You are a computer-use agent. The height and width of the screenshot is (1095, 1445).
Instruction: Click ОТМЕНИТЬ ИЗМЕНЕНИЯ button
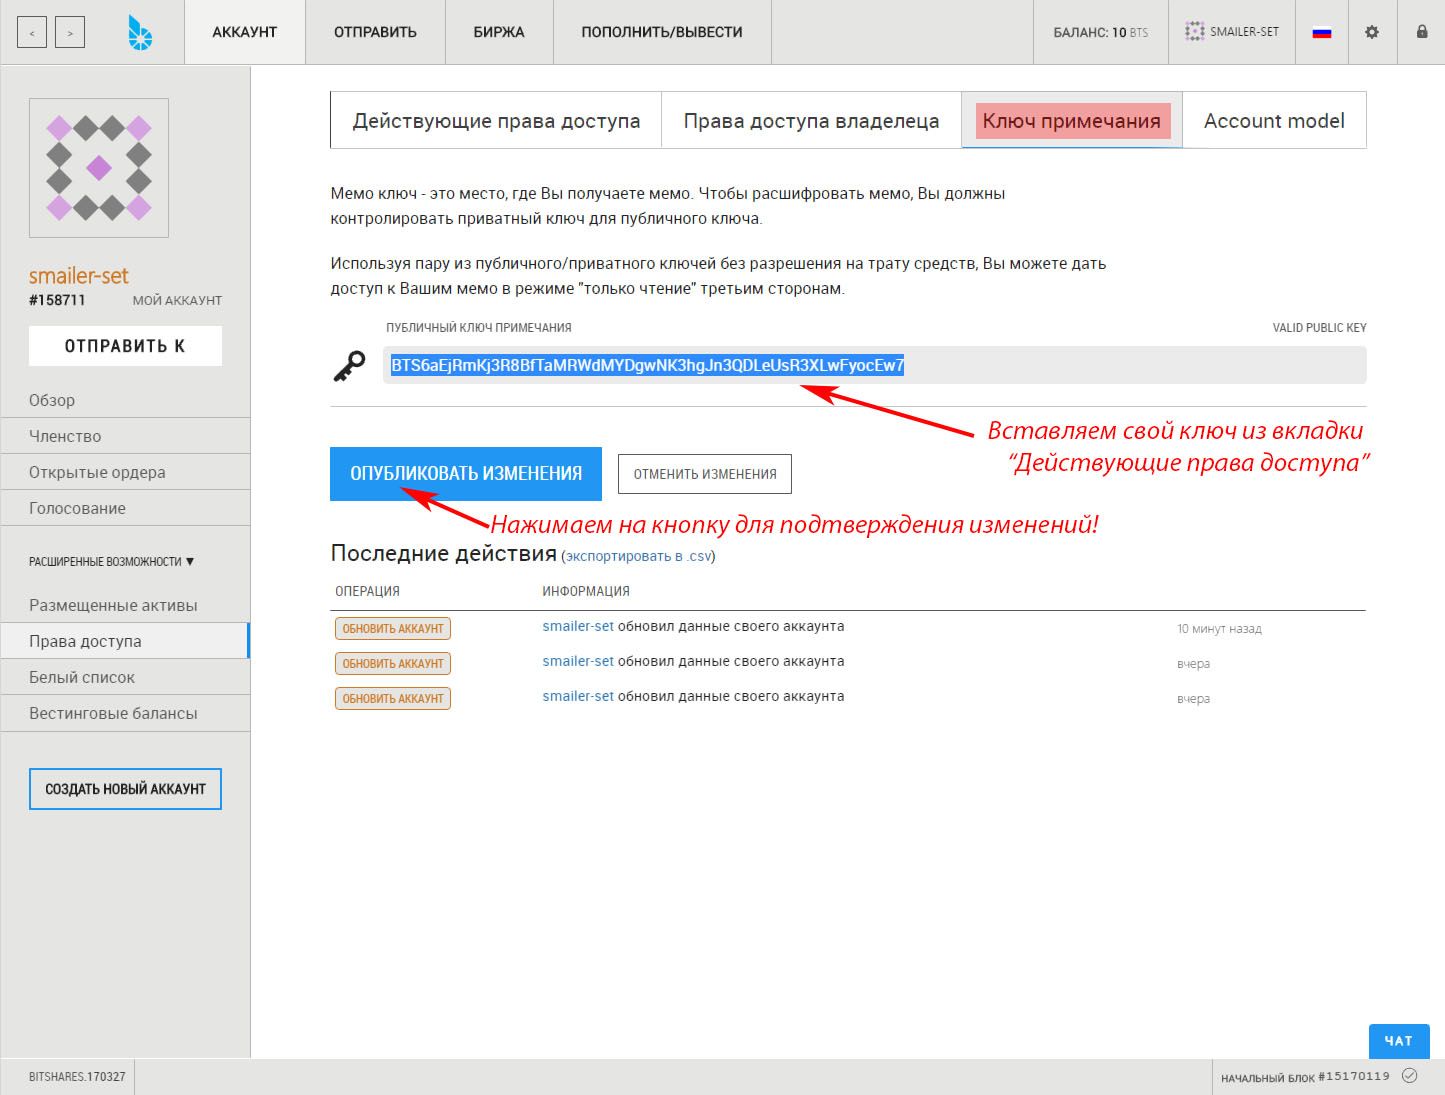click(705, 474)
